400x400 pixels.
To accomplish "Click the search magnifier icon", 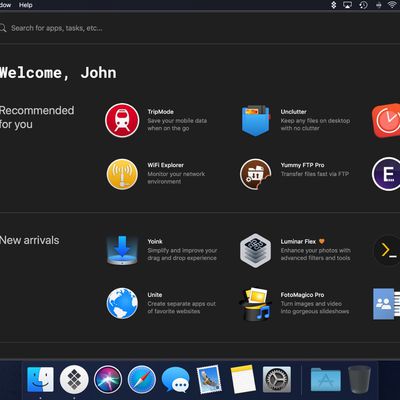I will (x=3, y=28).
